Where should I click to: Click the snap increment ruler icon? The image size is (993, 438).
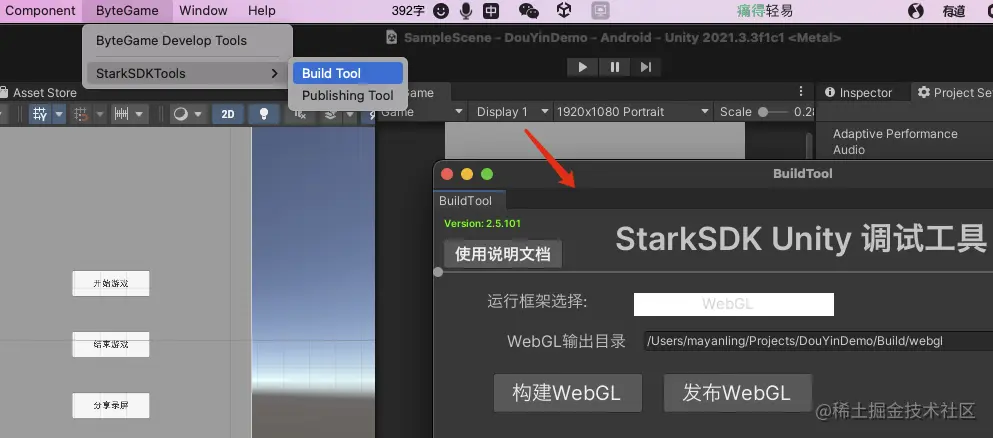point(122,114)
